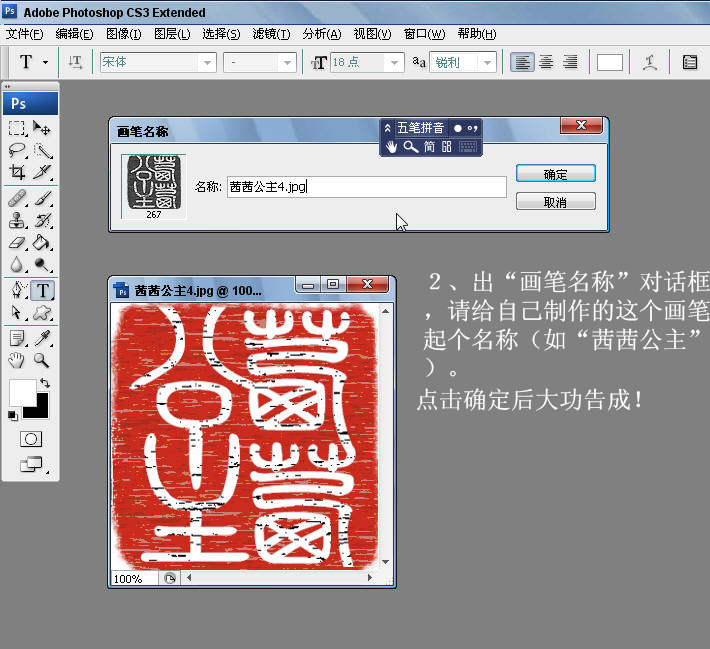Select the Crop tool
The image size is (710, 649).
click(17, 172)
